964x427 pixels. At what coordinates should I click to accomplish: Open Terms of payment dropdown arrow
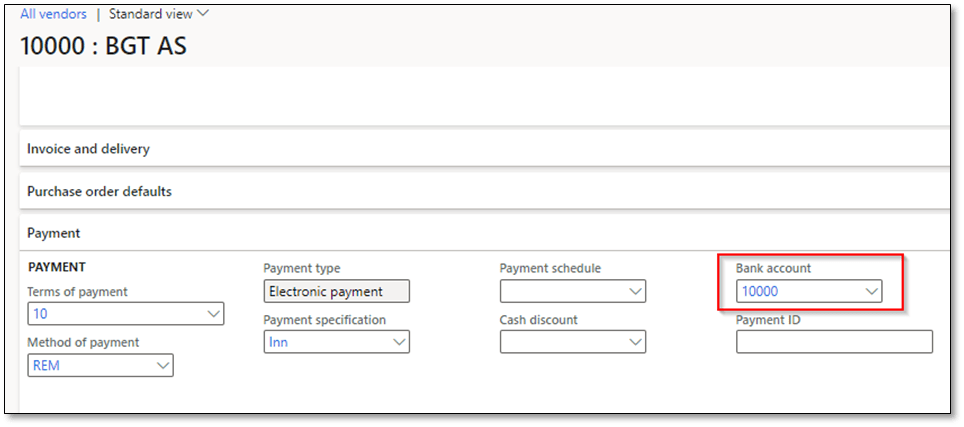tap(213, 314)
